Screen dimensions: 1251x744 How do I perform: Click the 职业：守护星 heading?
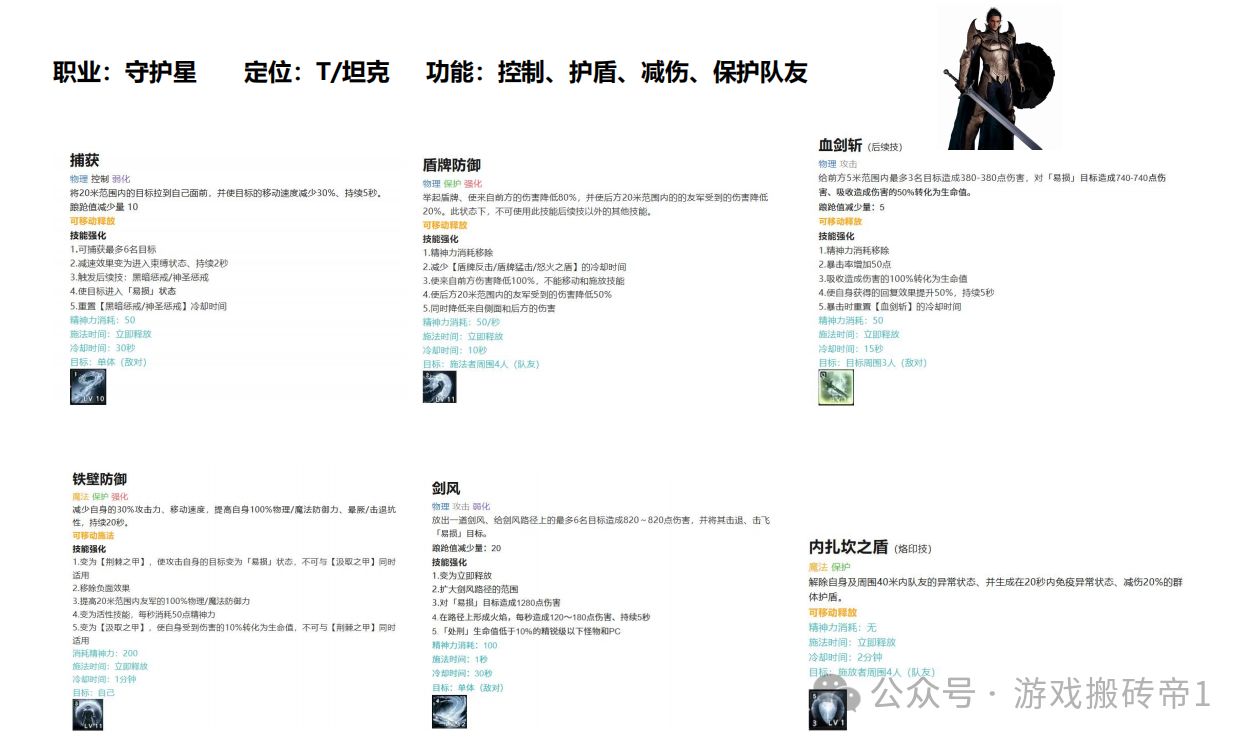coord(125,72)
